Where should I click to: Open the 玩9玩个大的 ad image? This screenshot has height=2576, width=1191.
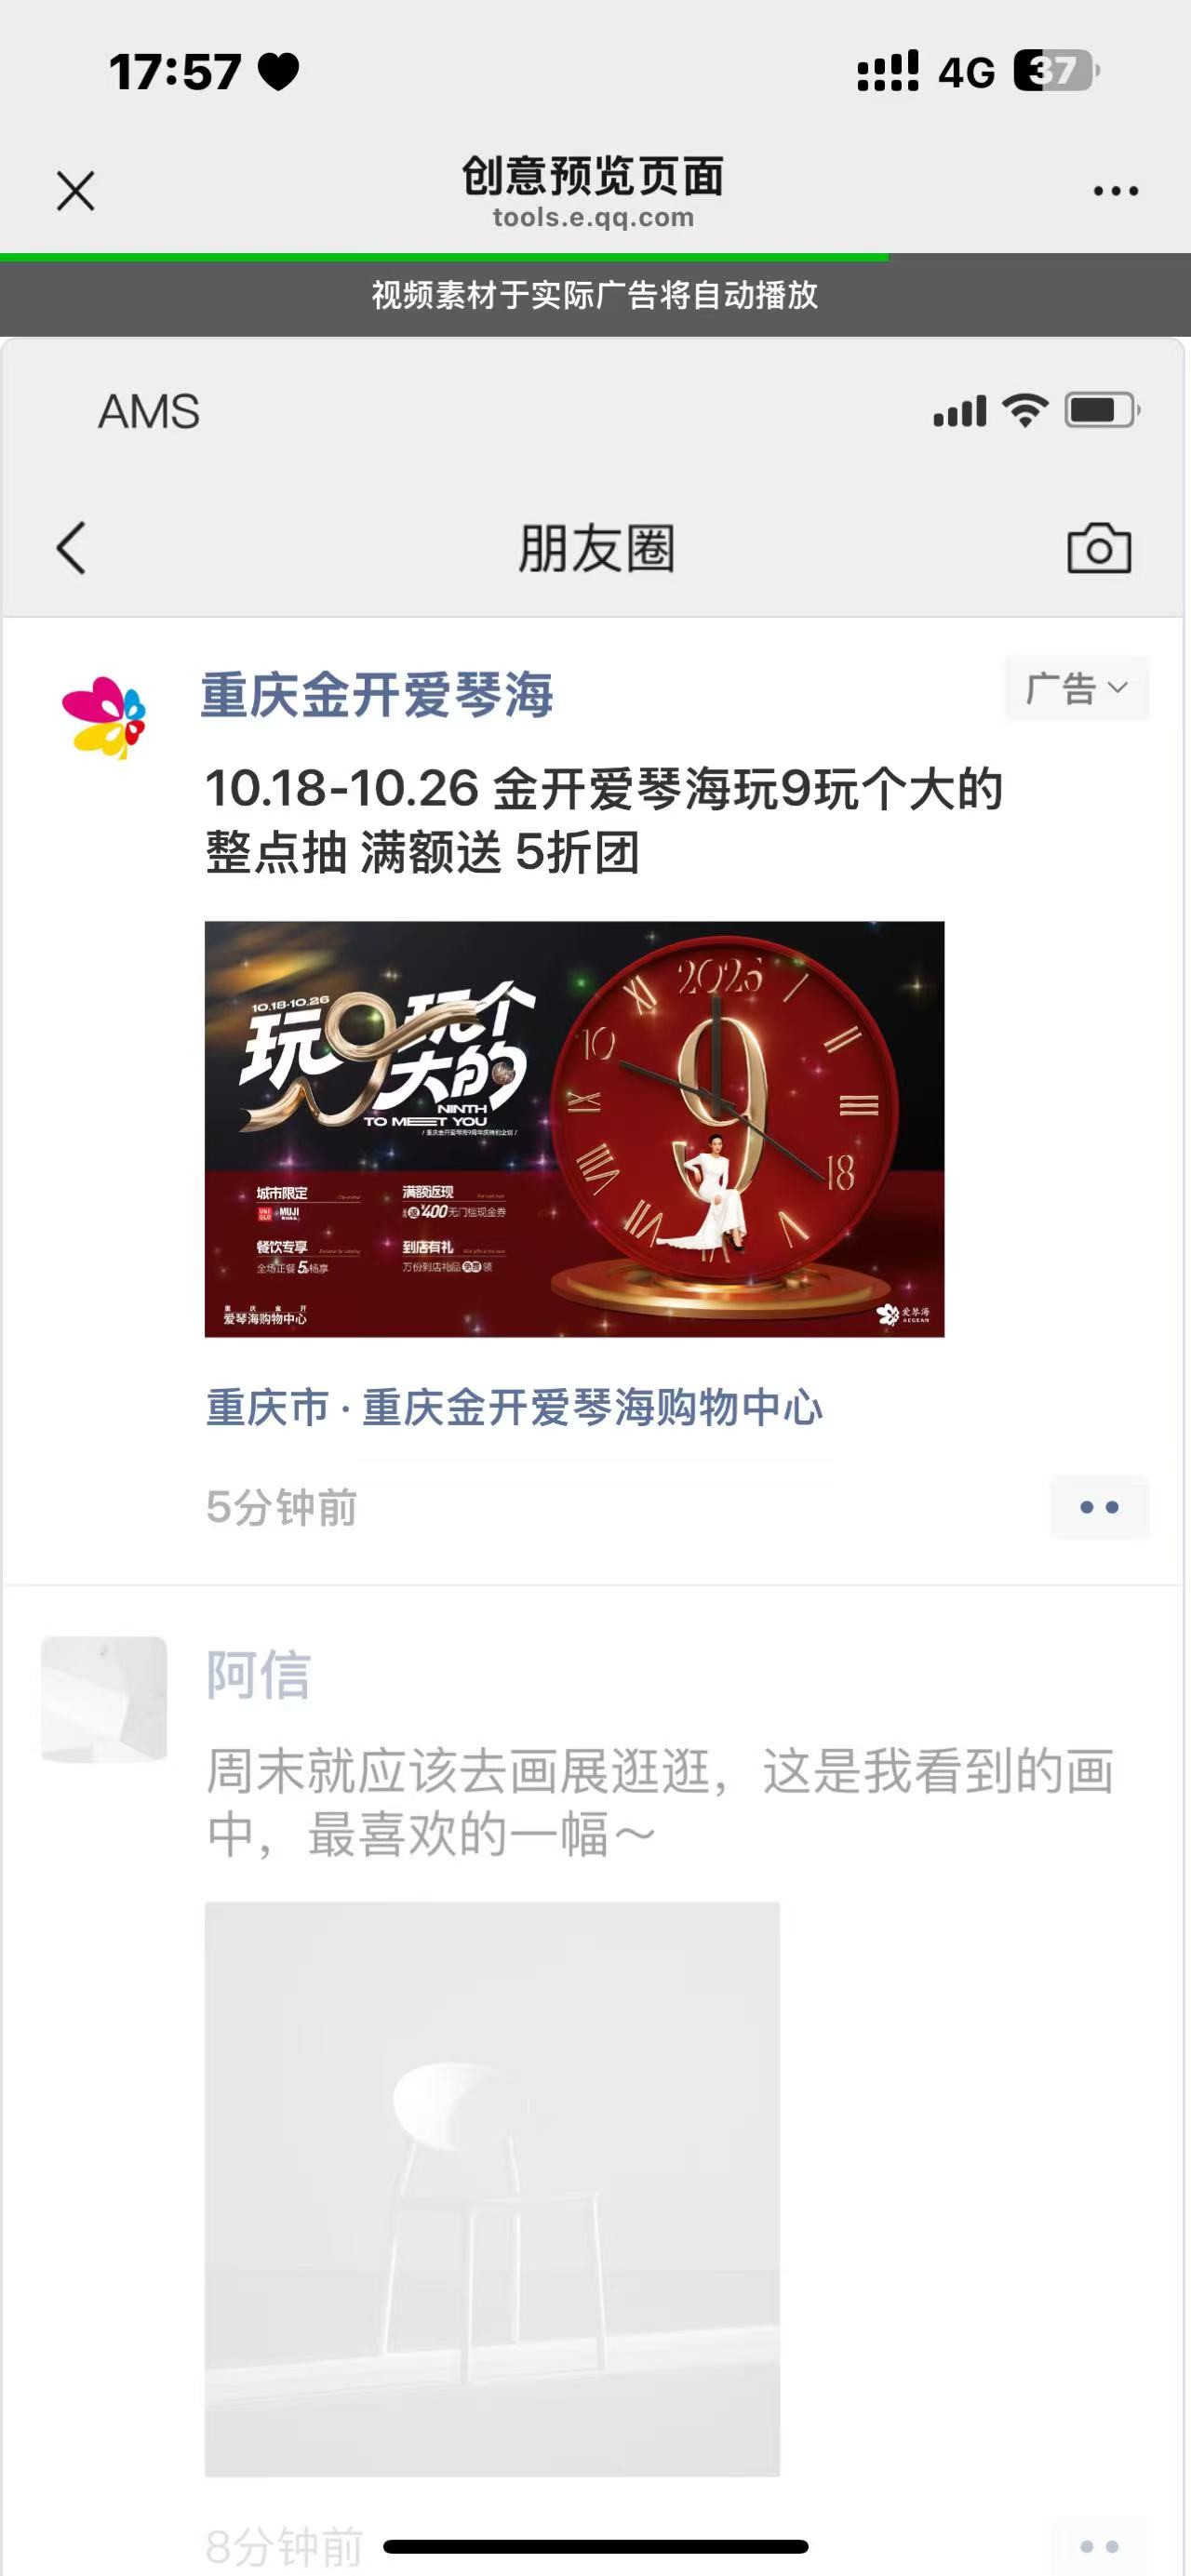[x=574, y=1129]
